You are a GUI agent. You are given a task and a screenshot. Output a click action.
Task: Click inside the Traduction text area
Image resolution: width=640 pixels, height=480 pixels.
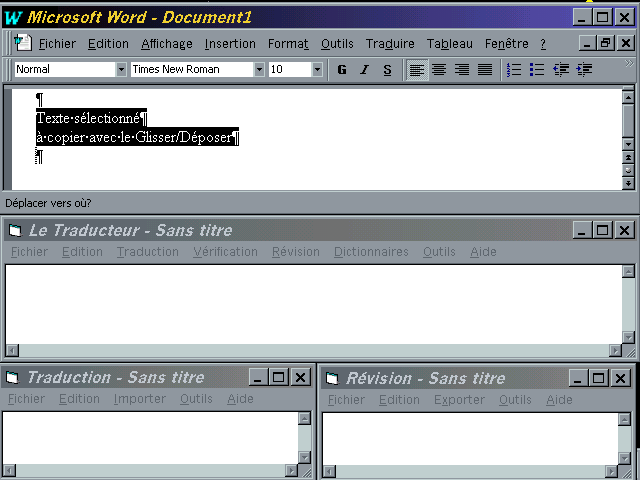[x=150, y=438]
